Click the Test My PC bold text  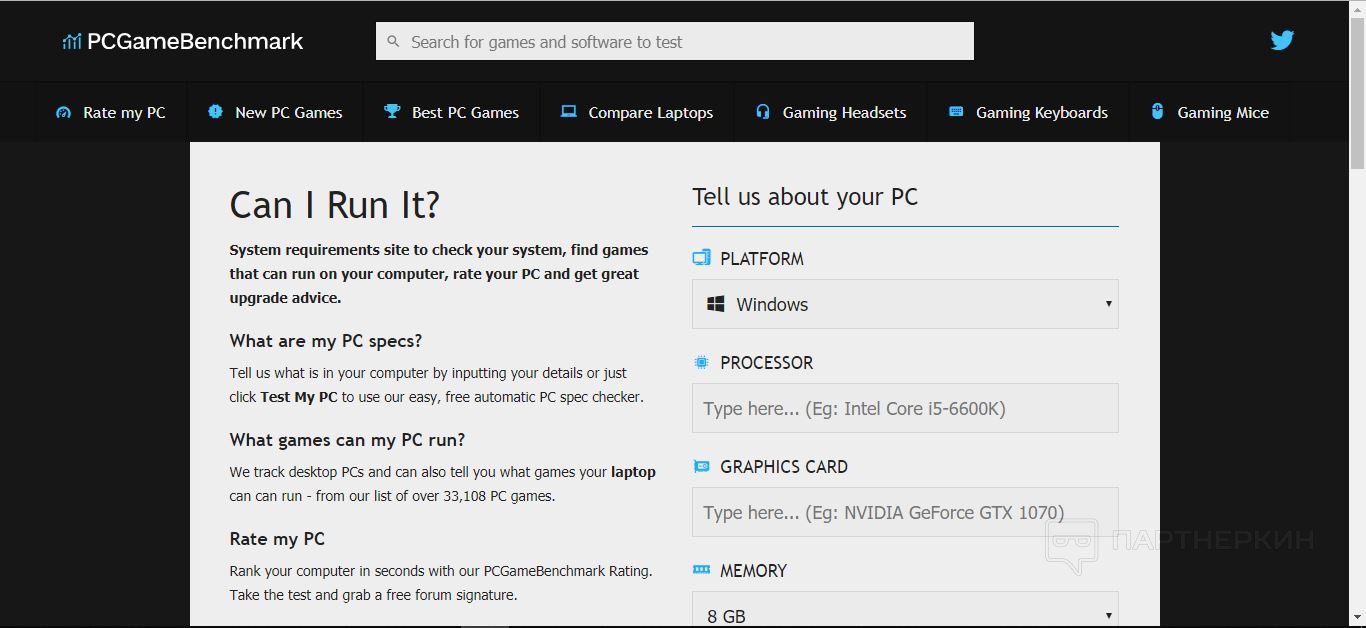coord(299,397)
